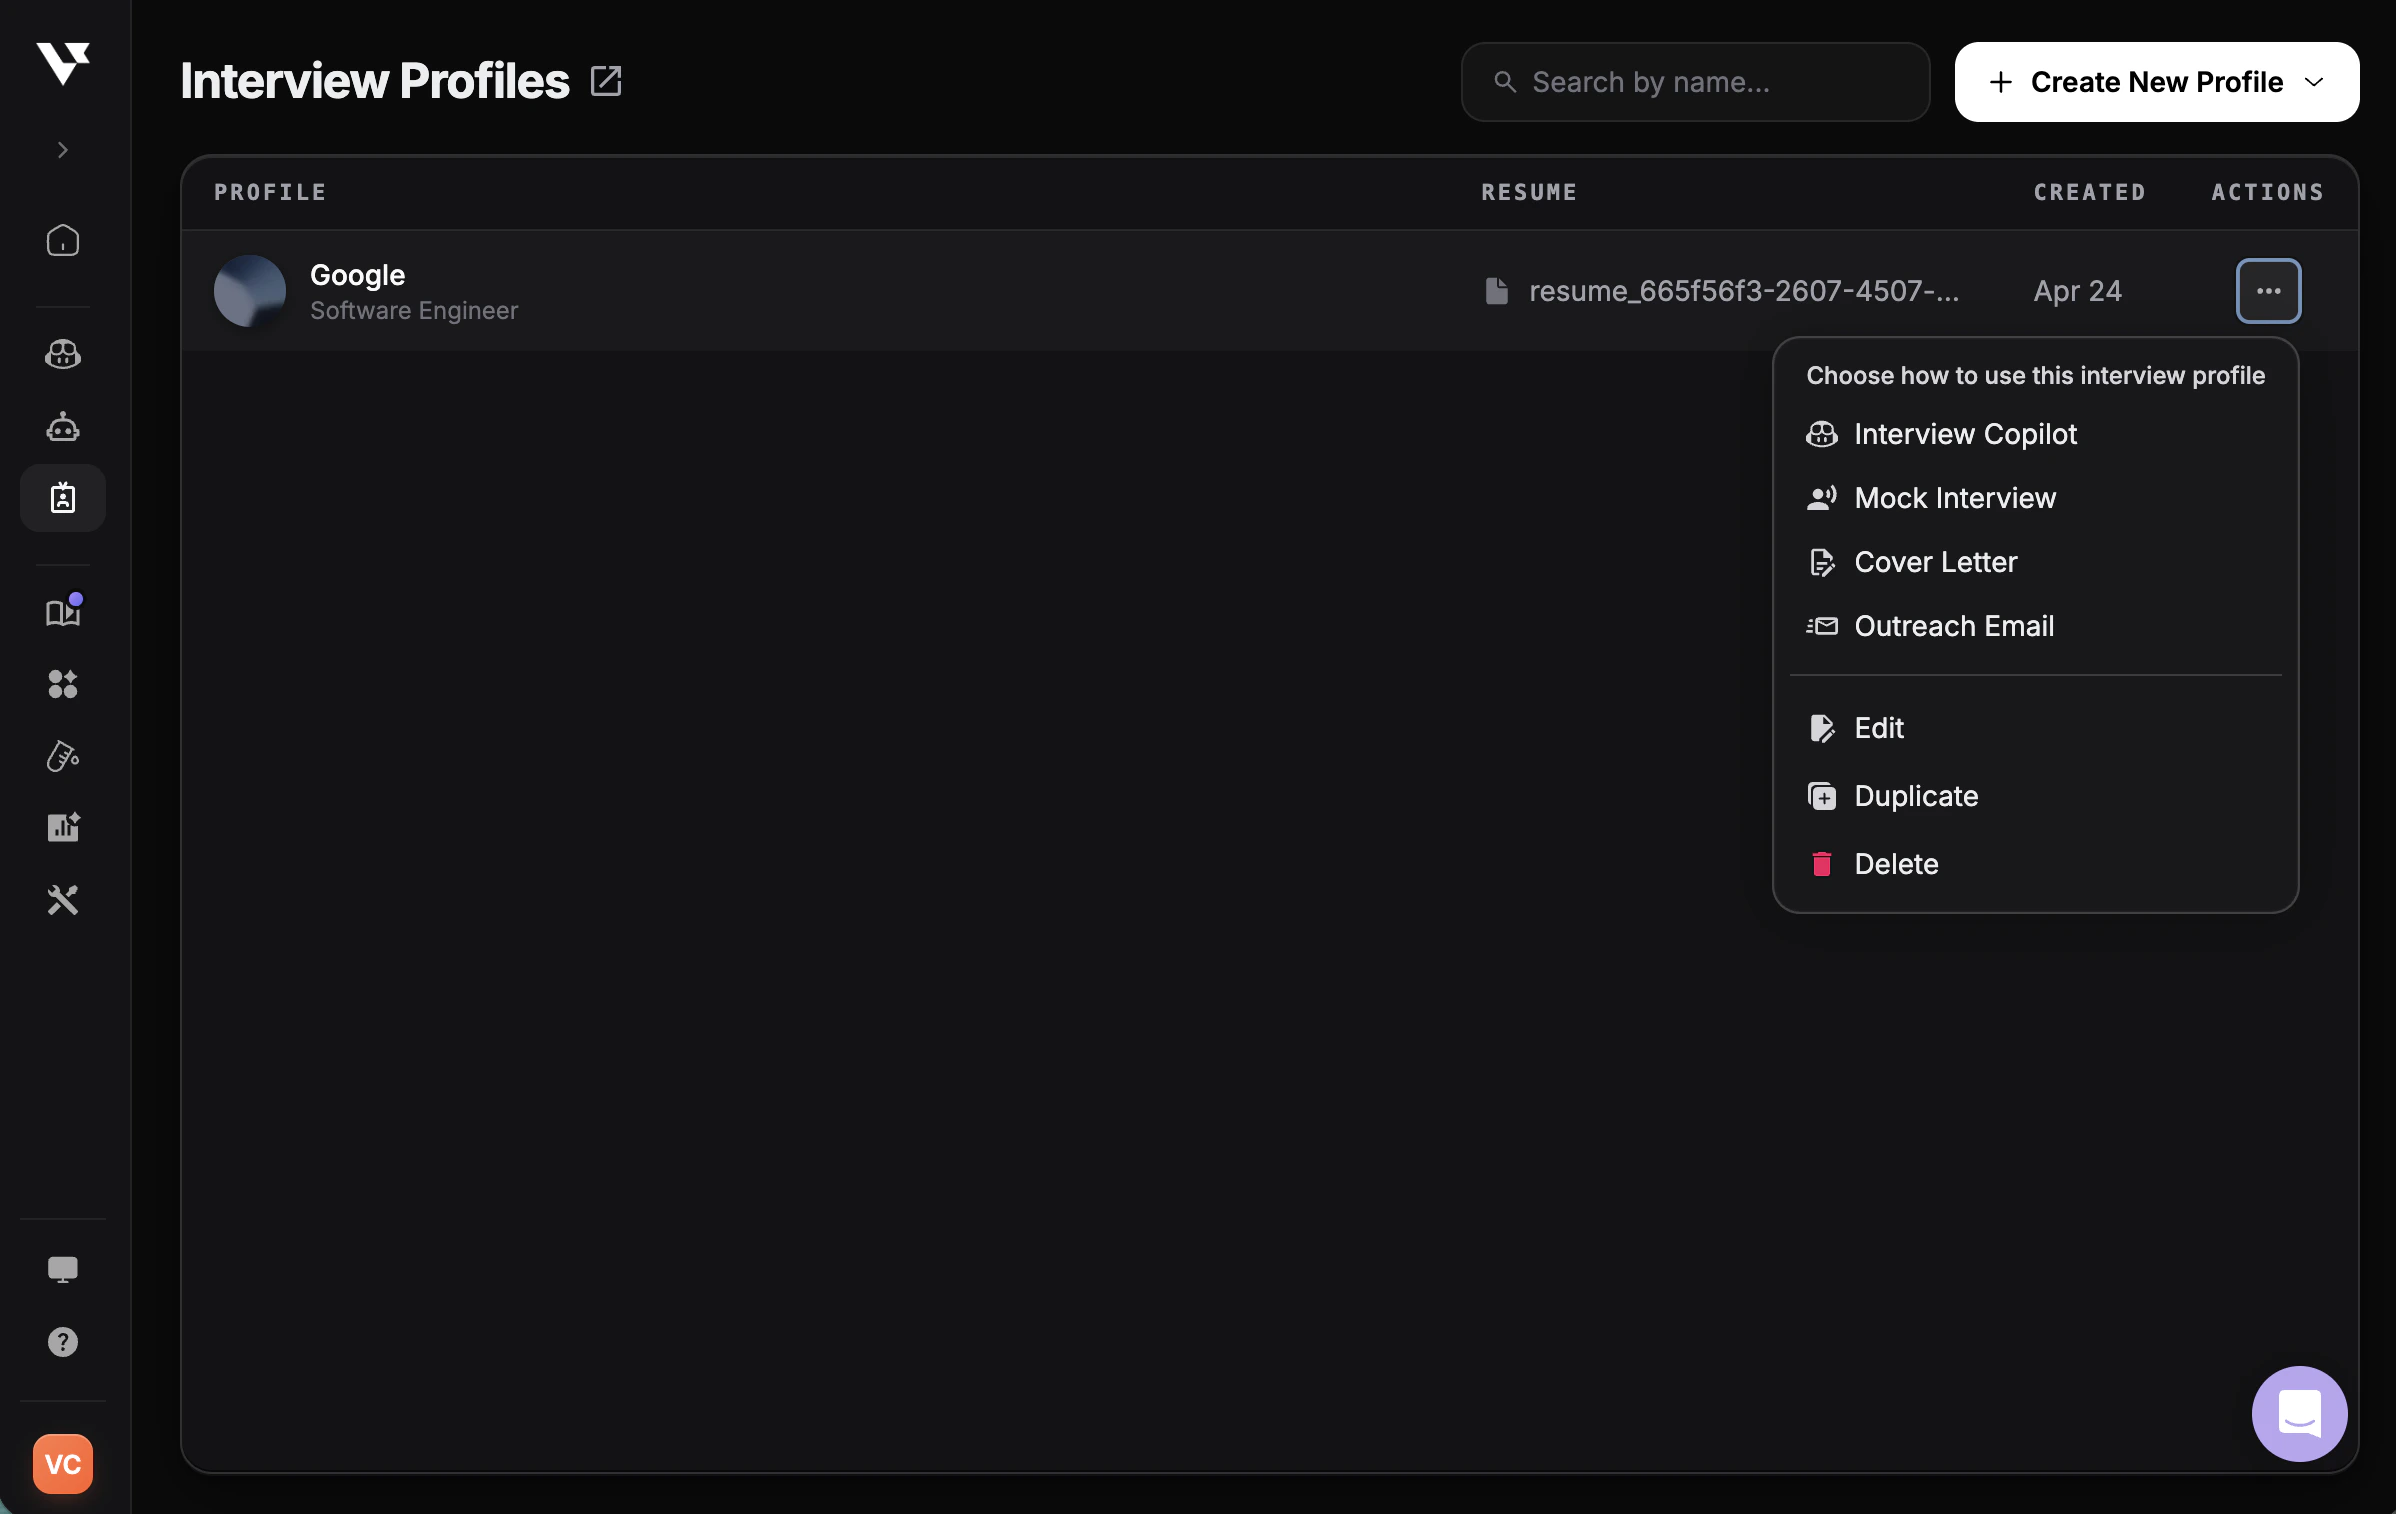Select Mock Interview from the profile menu
This screenshot has height=1514, width=2396.
pos(1955,498)
